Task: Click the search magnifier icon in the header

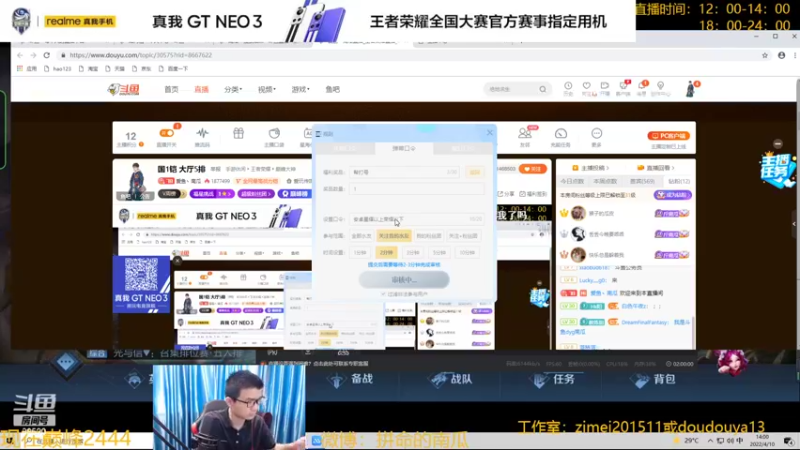Action: [x=542, y=89]
